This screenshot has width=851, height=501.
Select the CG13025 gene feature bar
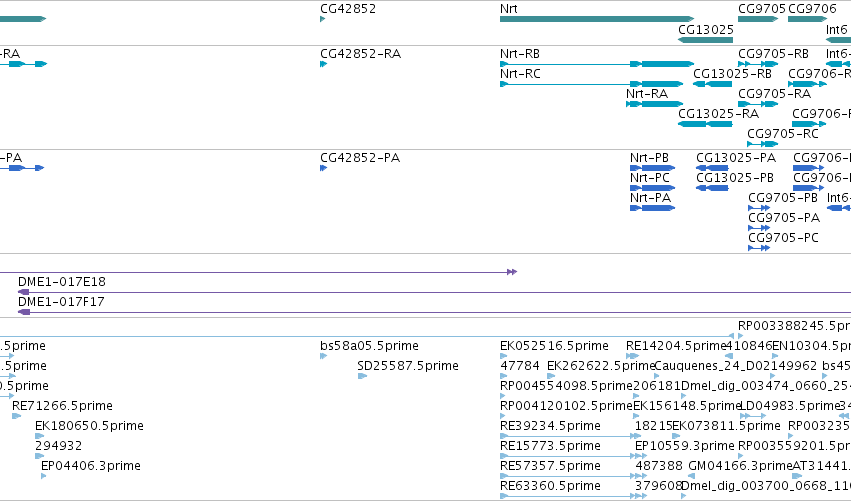click(x=706, y=40)
